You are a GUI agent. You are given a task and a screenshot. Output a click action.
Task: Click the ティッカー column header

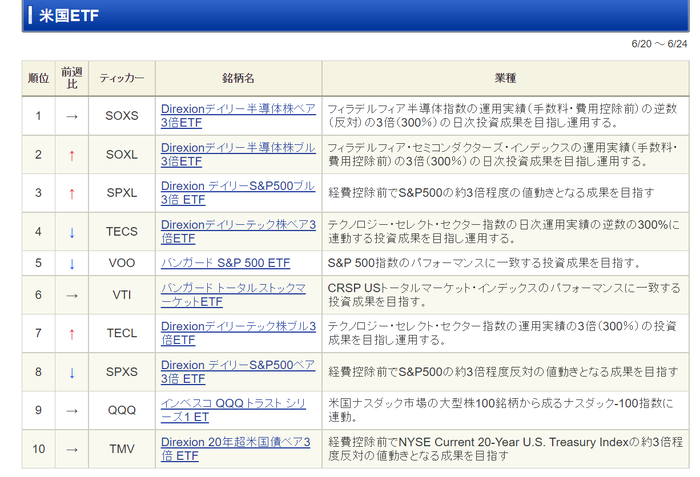122,78
